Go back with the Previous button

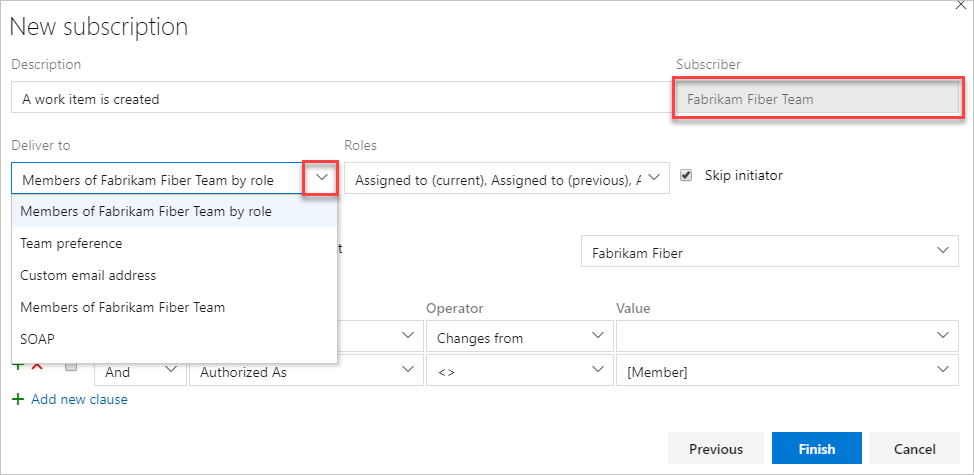click(x=715, y=449)
